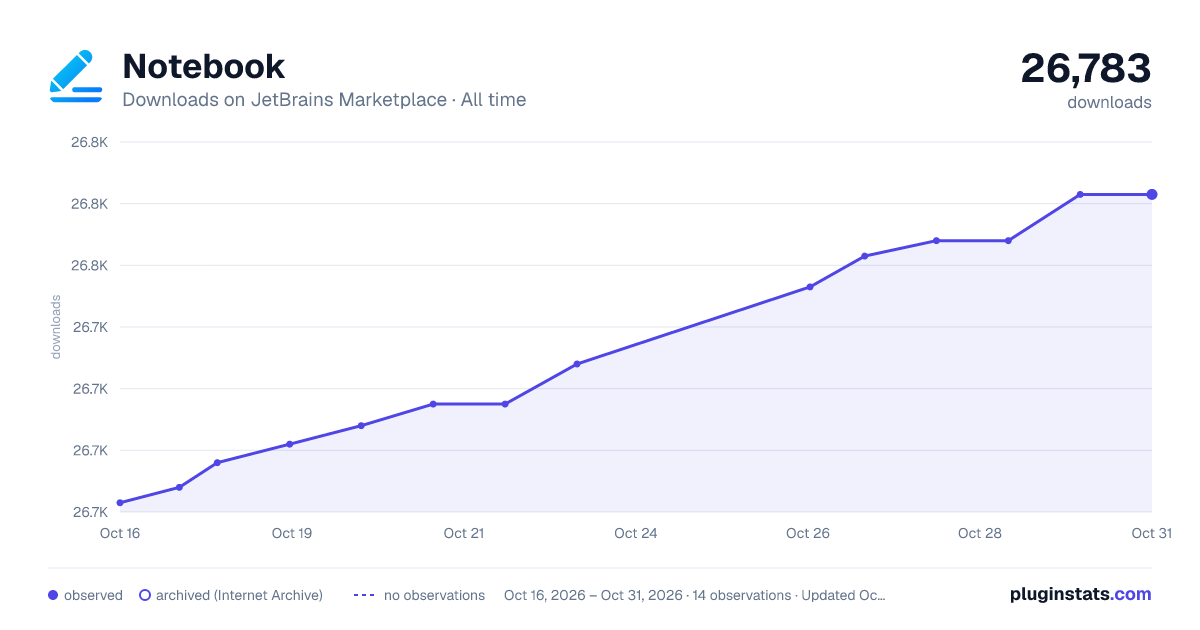Screen dimensions: 1200x630
Task: Click the Oct 19 axis label
Action: (292, 533)
